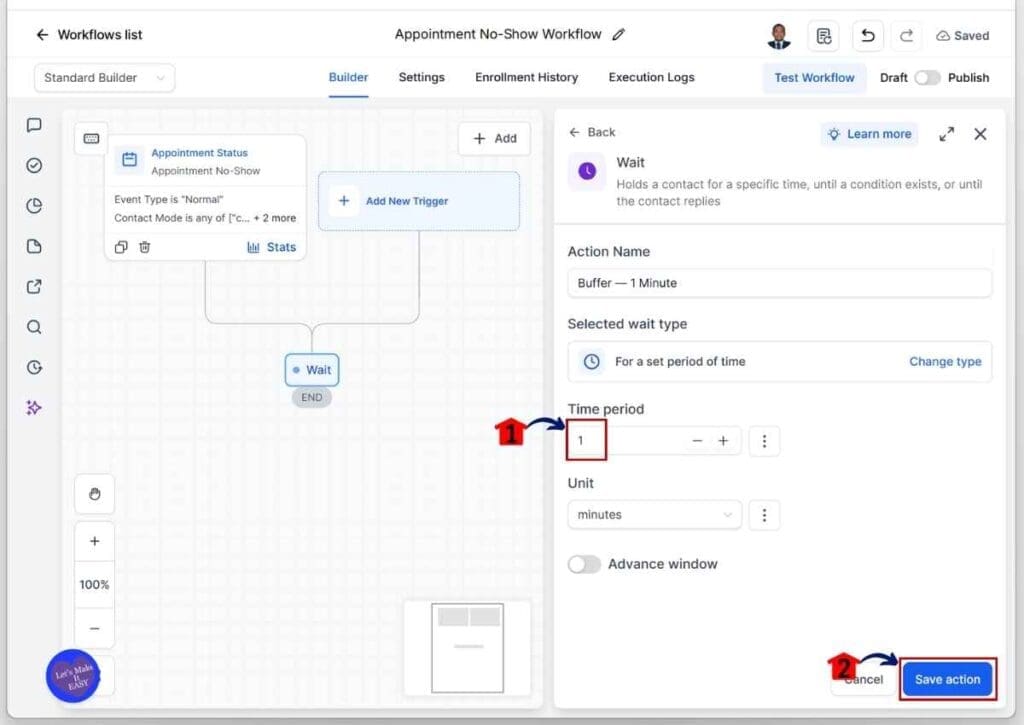The image size is (1024, 725).
Task: Click Change type link
Action: coord(945,362)
